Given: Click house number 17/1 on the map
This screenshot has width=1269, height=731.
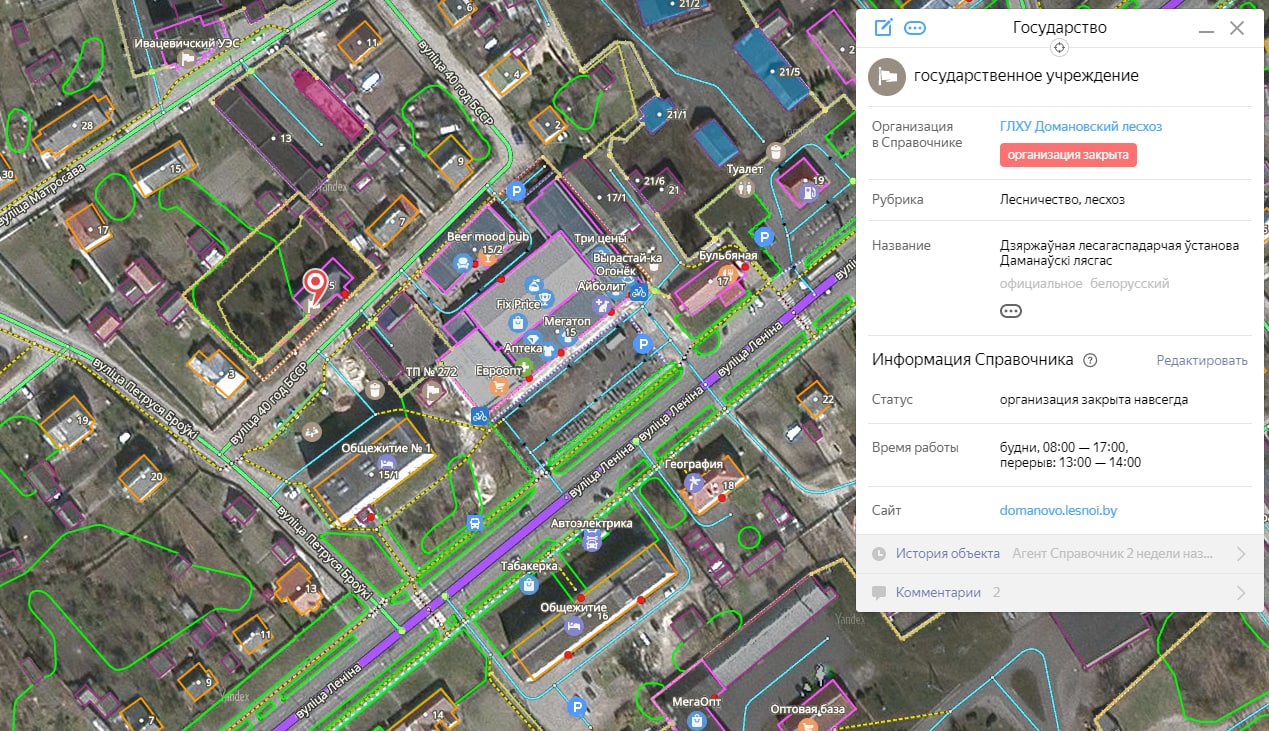Looking at the screenshot, I should tap(615, 198).
